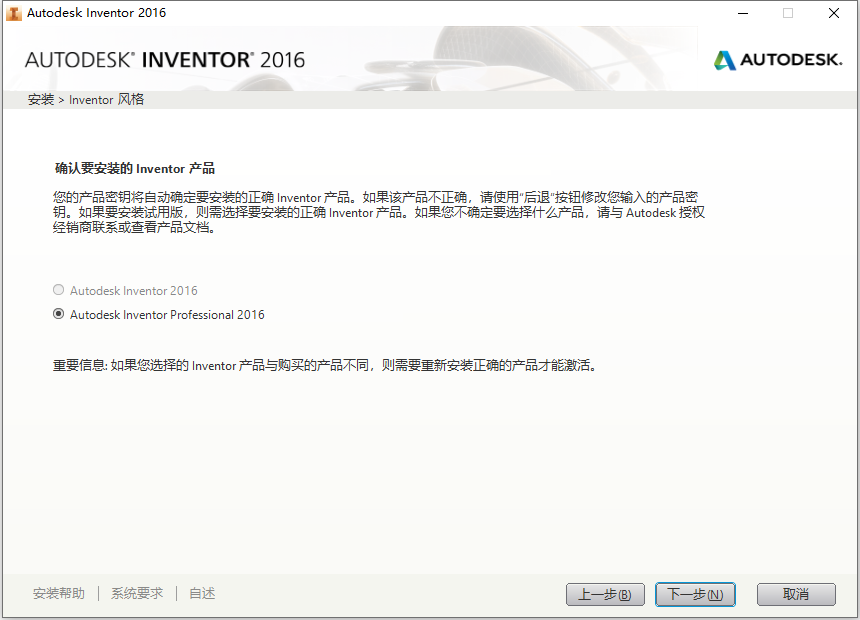Choose the Autodesk Inventor 2016 radio button
860x620 pixels.
[x=58, y=290]
